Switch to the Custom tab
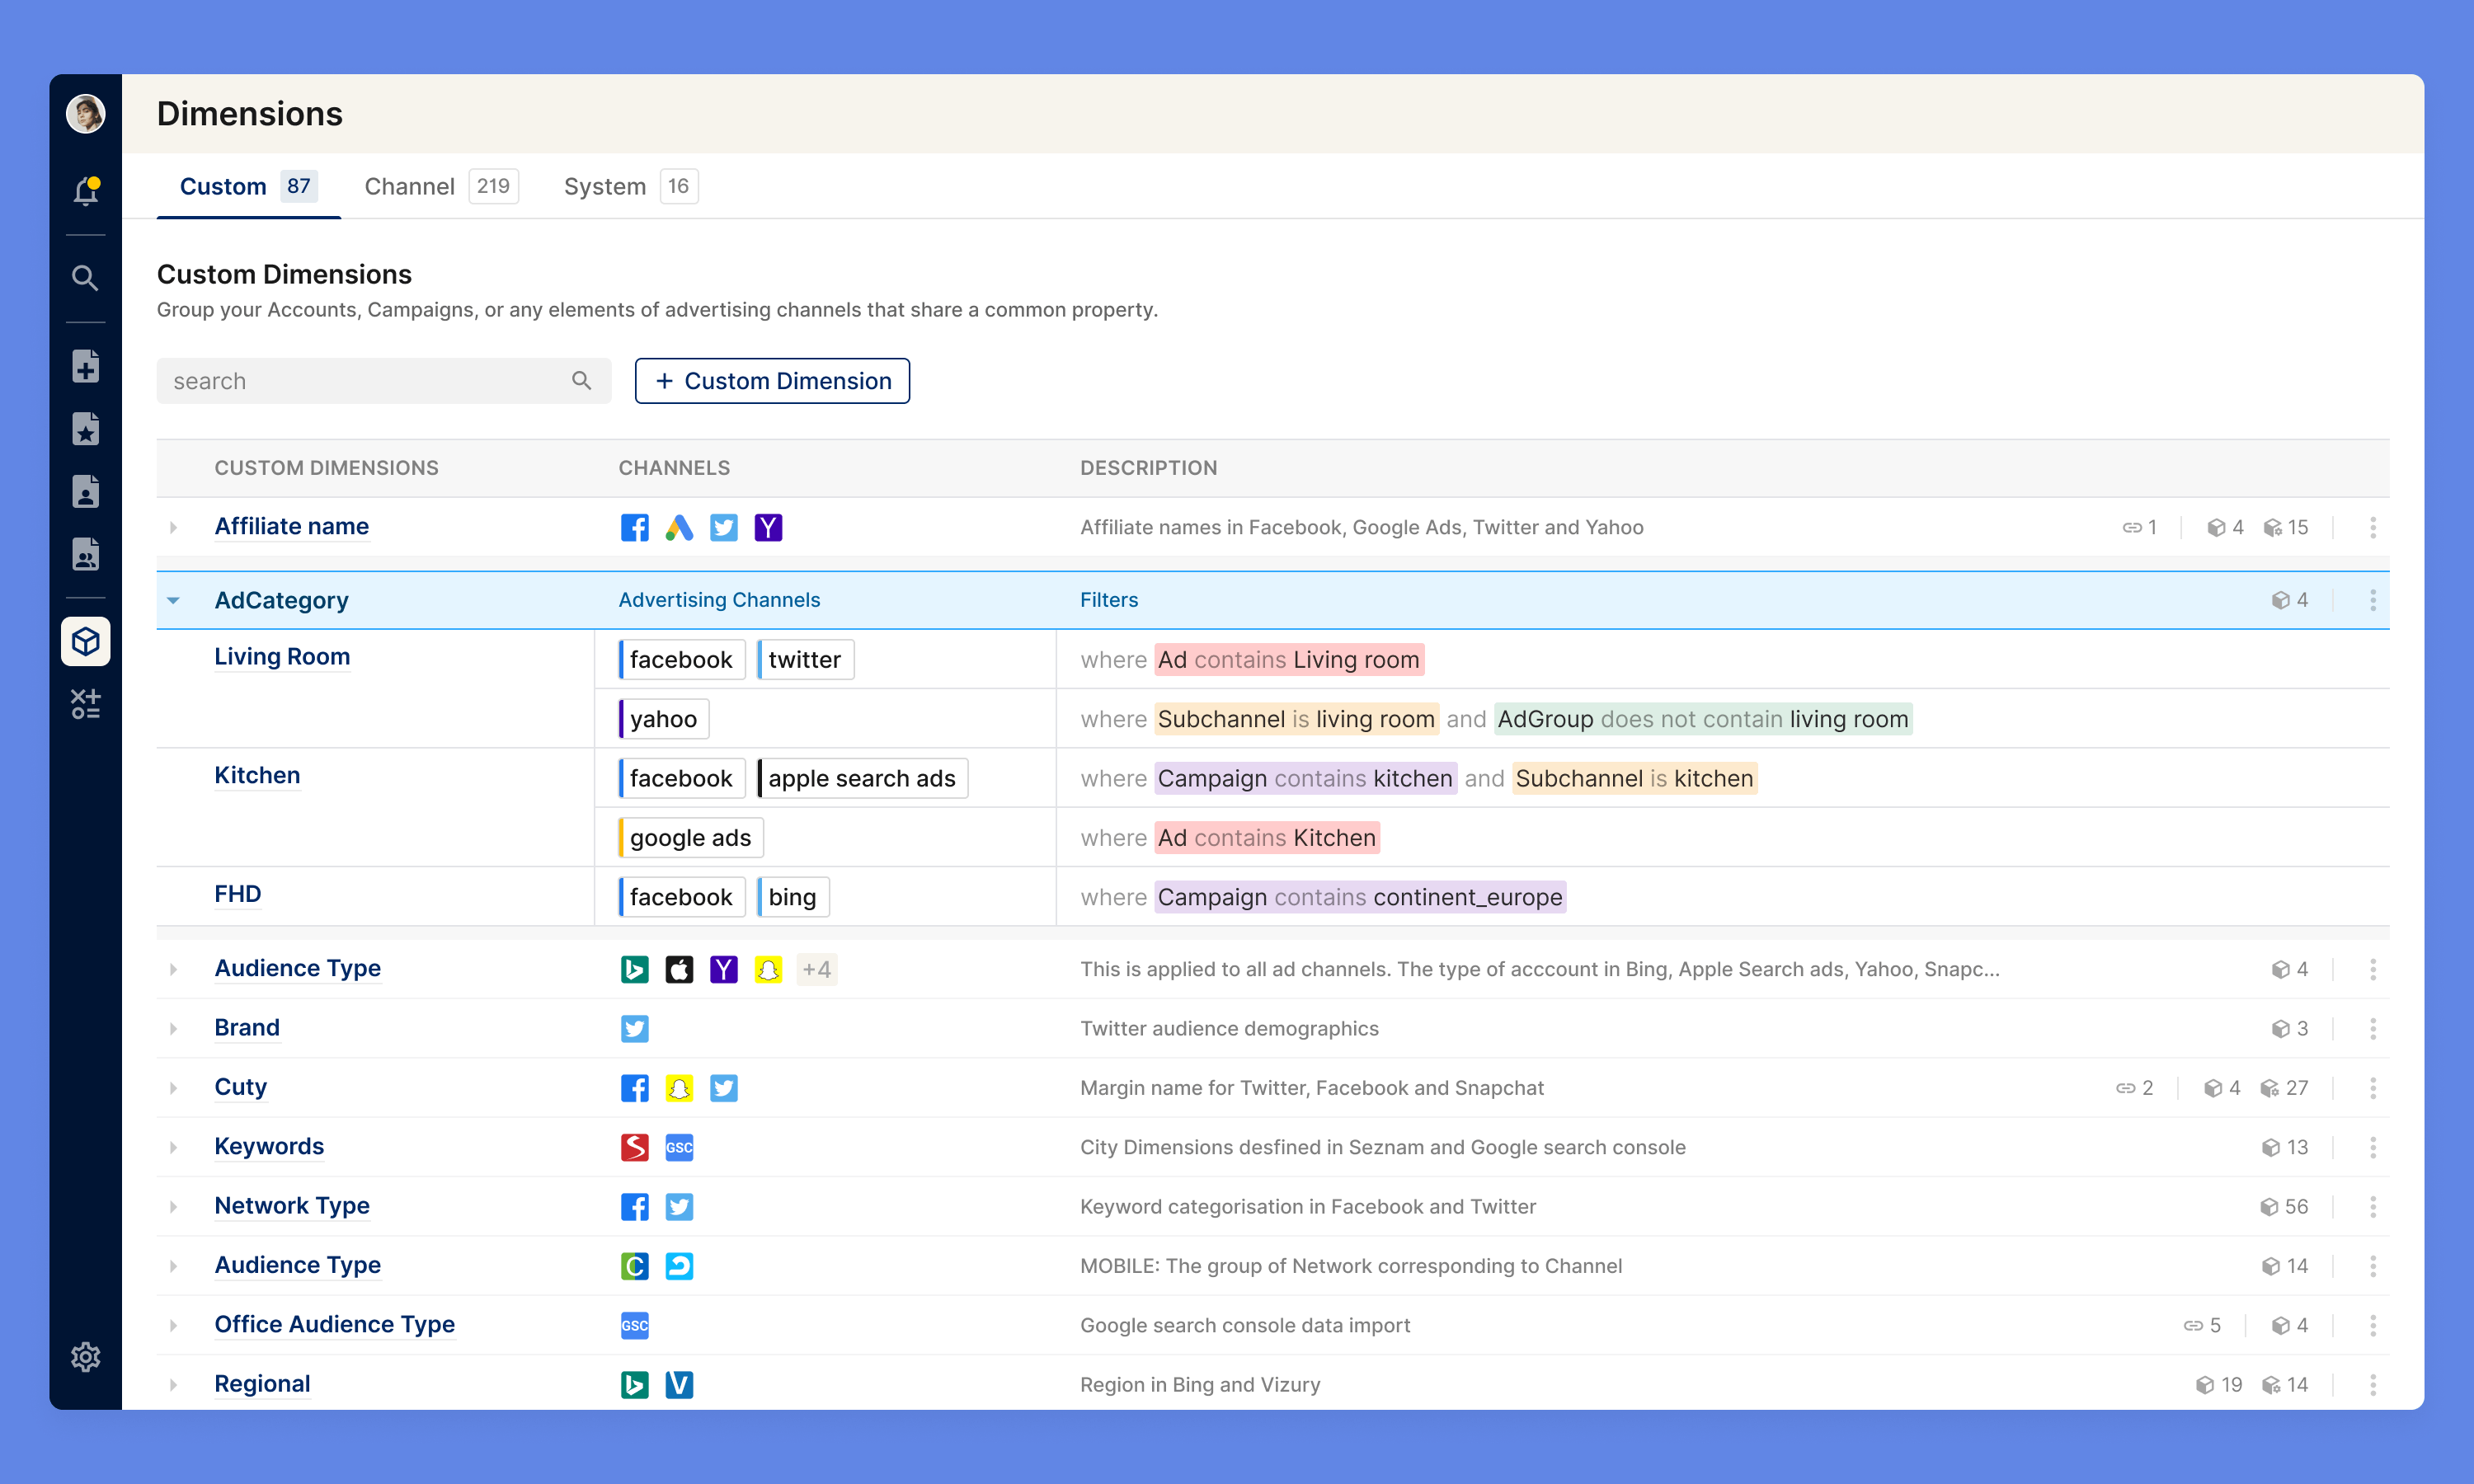Screen dimensions: 2474x1484 click(248, 186)
